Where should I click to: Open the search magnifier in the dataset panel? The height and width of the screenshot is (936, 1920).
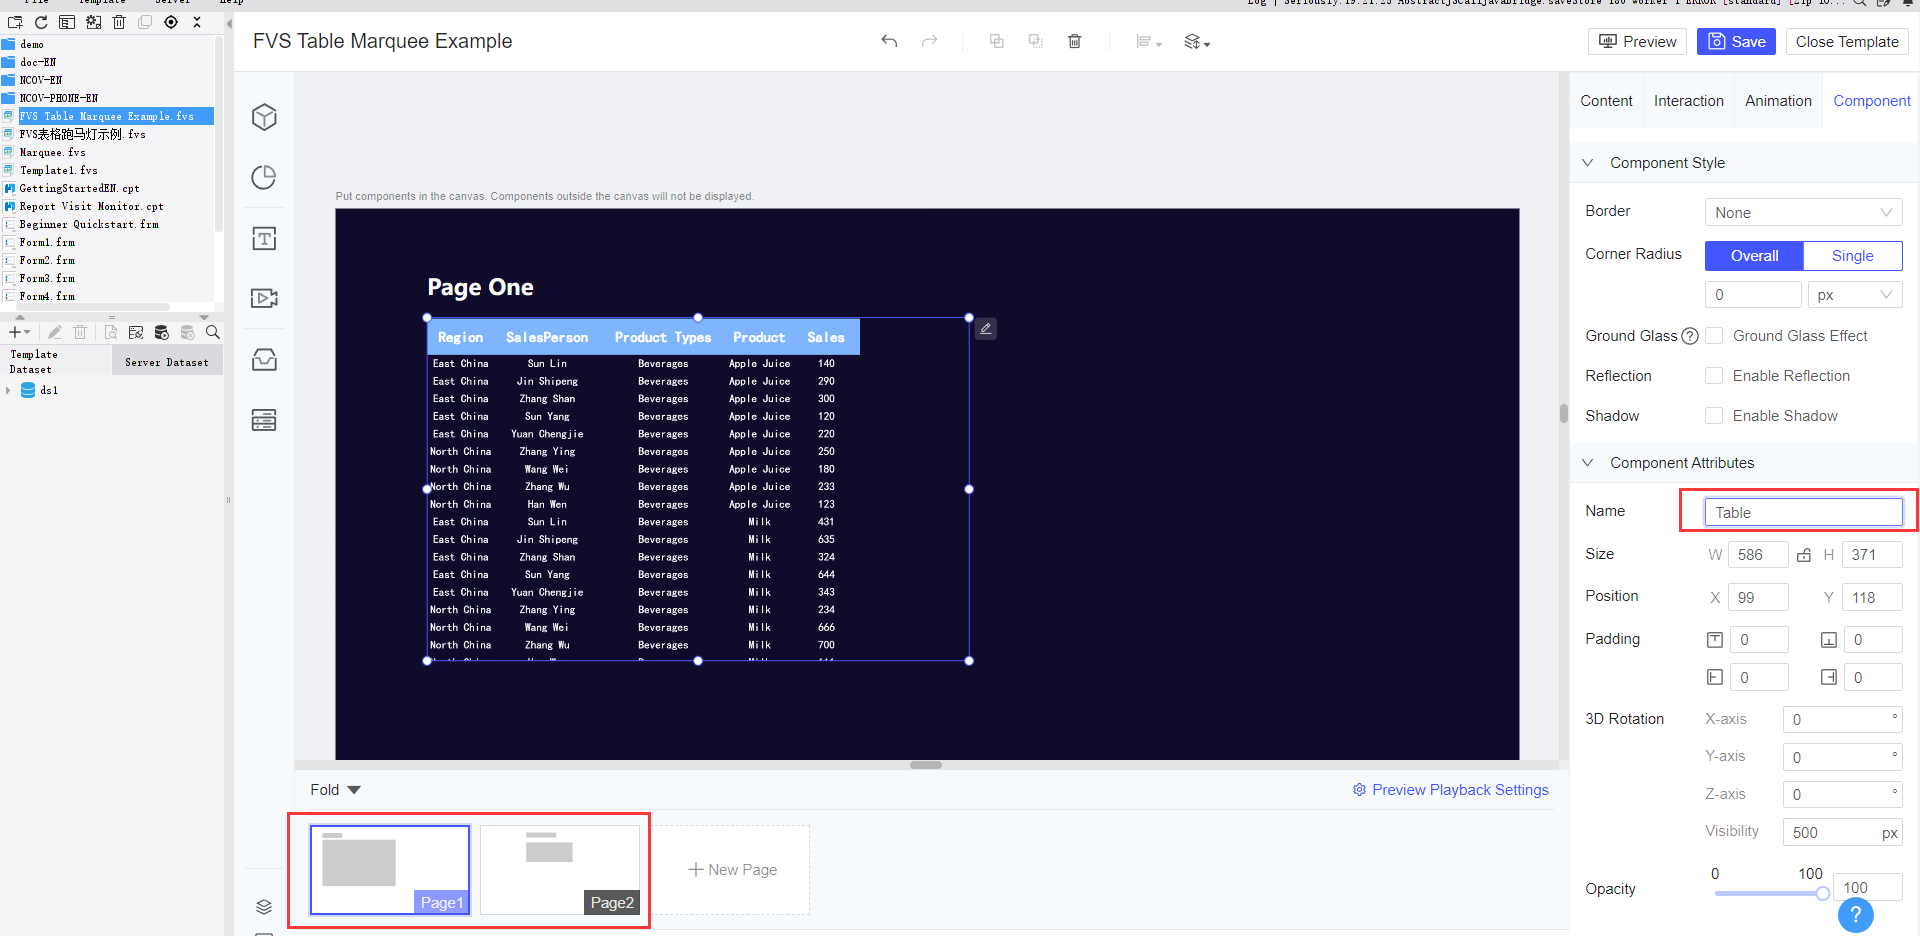click(x=212, y=331)
